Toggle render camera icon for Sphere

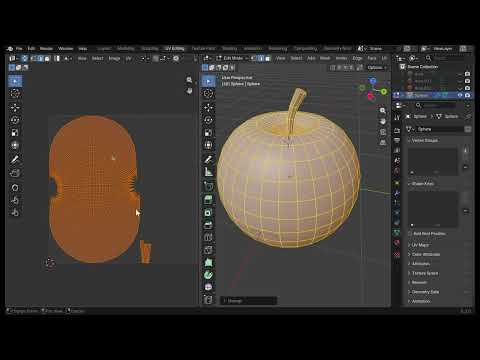pos(467,95)
